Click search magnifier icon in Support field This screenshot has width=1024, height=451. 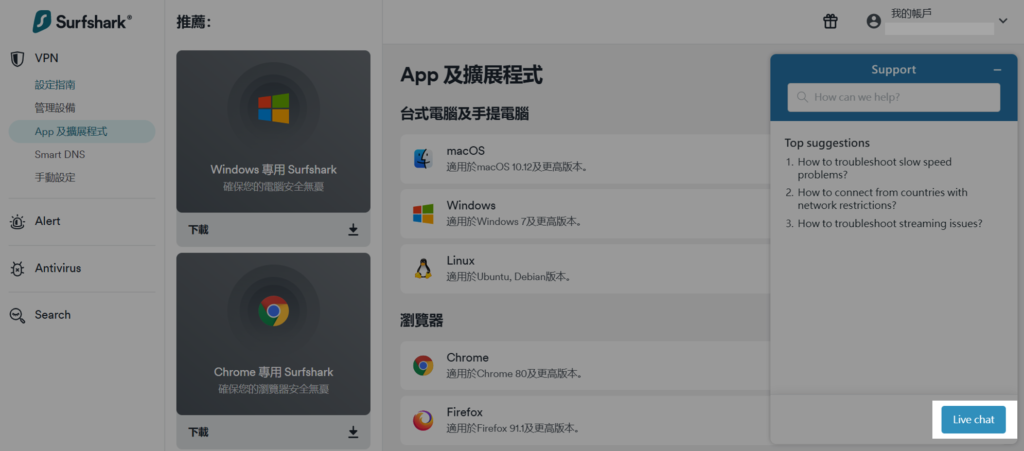tap(802, 97)
